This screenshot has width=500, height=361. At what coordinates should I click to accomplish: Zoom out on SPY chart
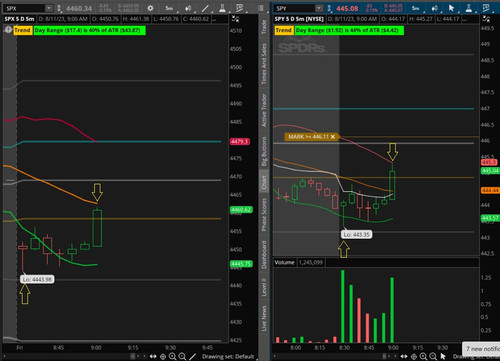(433, 356)
